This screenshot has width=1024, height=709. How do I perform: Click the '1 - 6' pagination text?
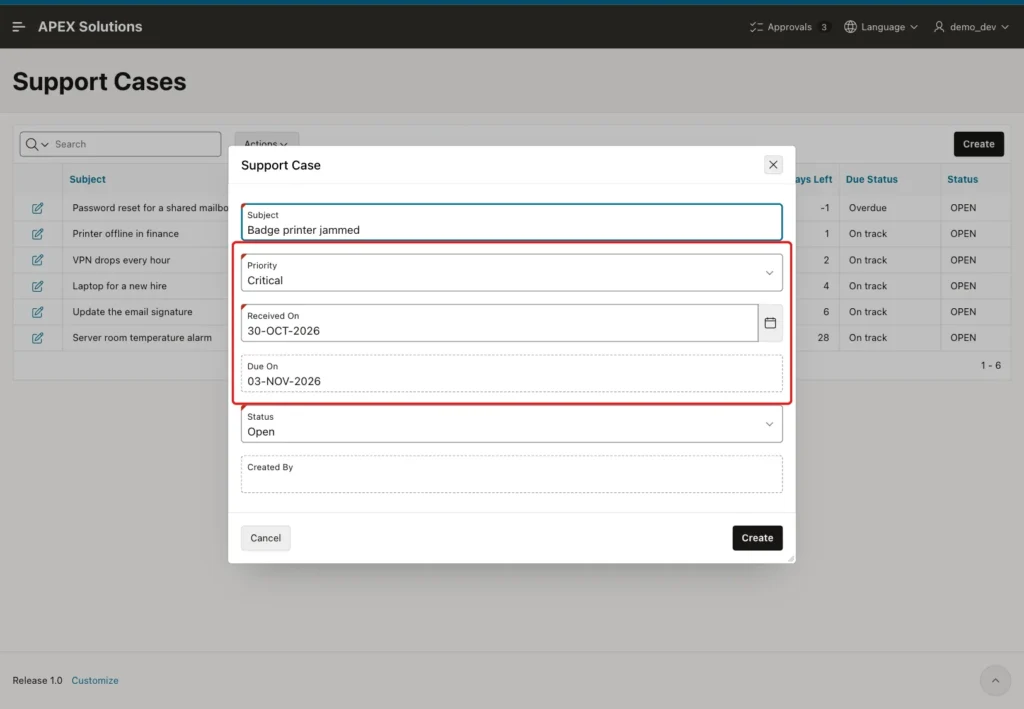pos(990,366)
